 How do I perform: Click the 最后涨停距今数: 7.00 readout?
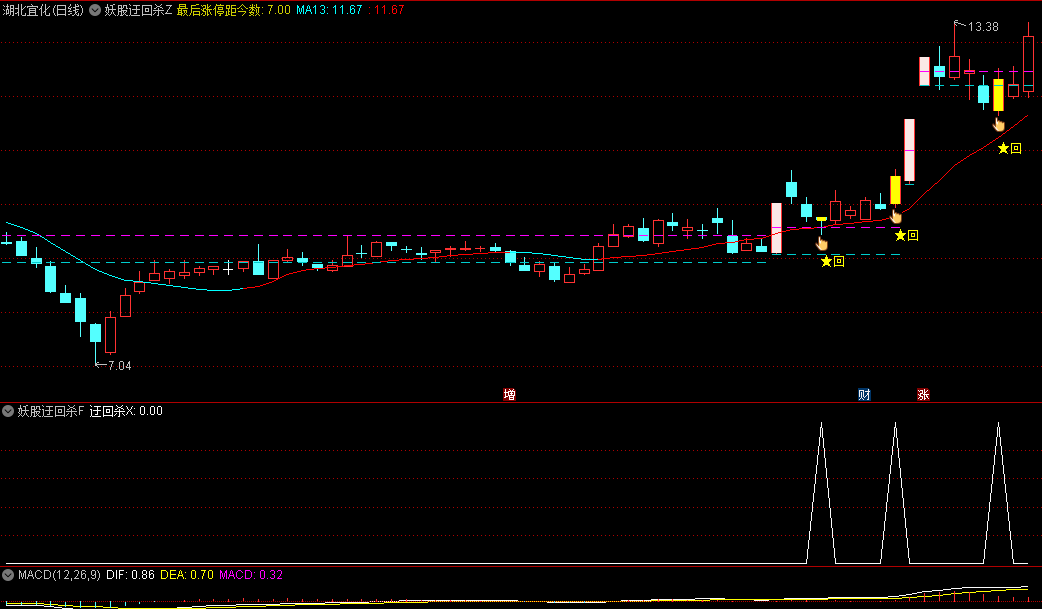[x=234, y=10]
